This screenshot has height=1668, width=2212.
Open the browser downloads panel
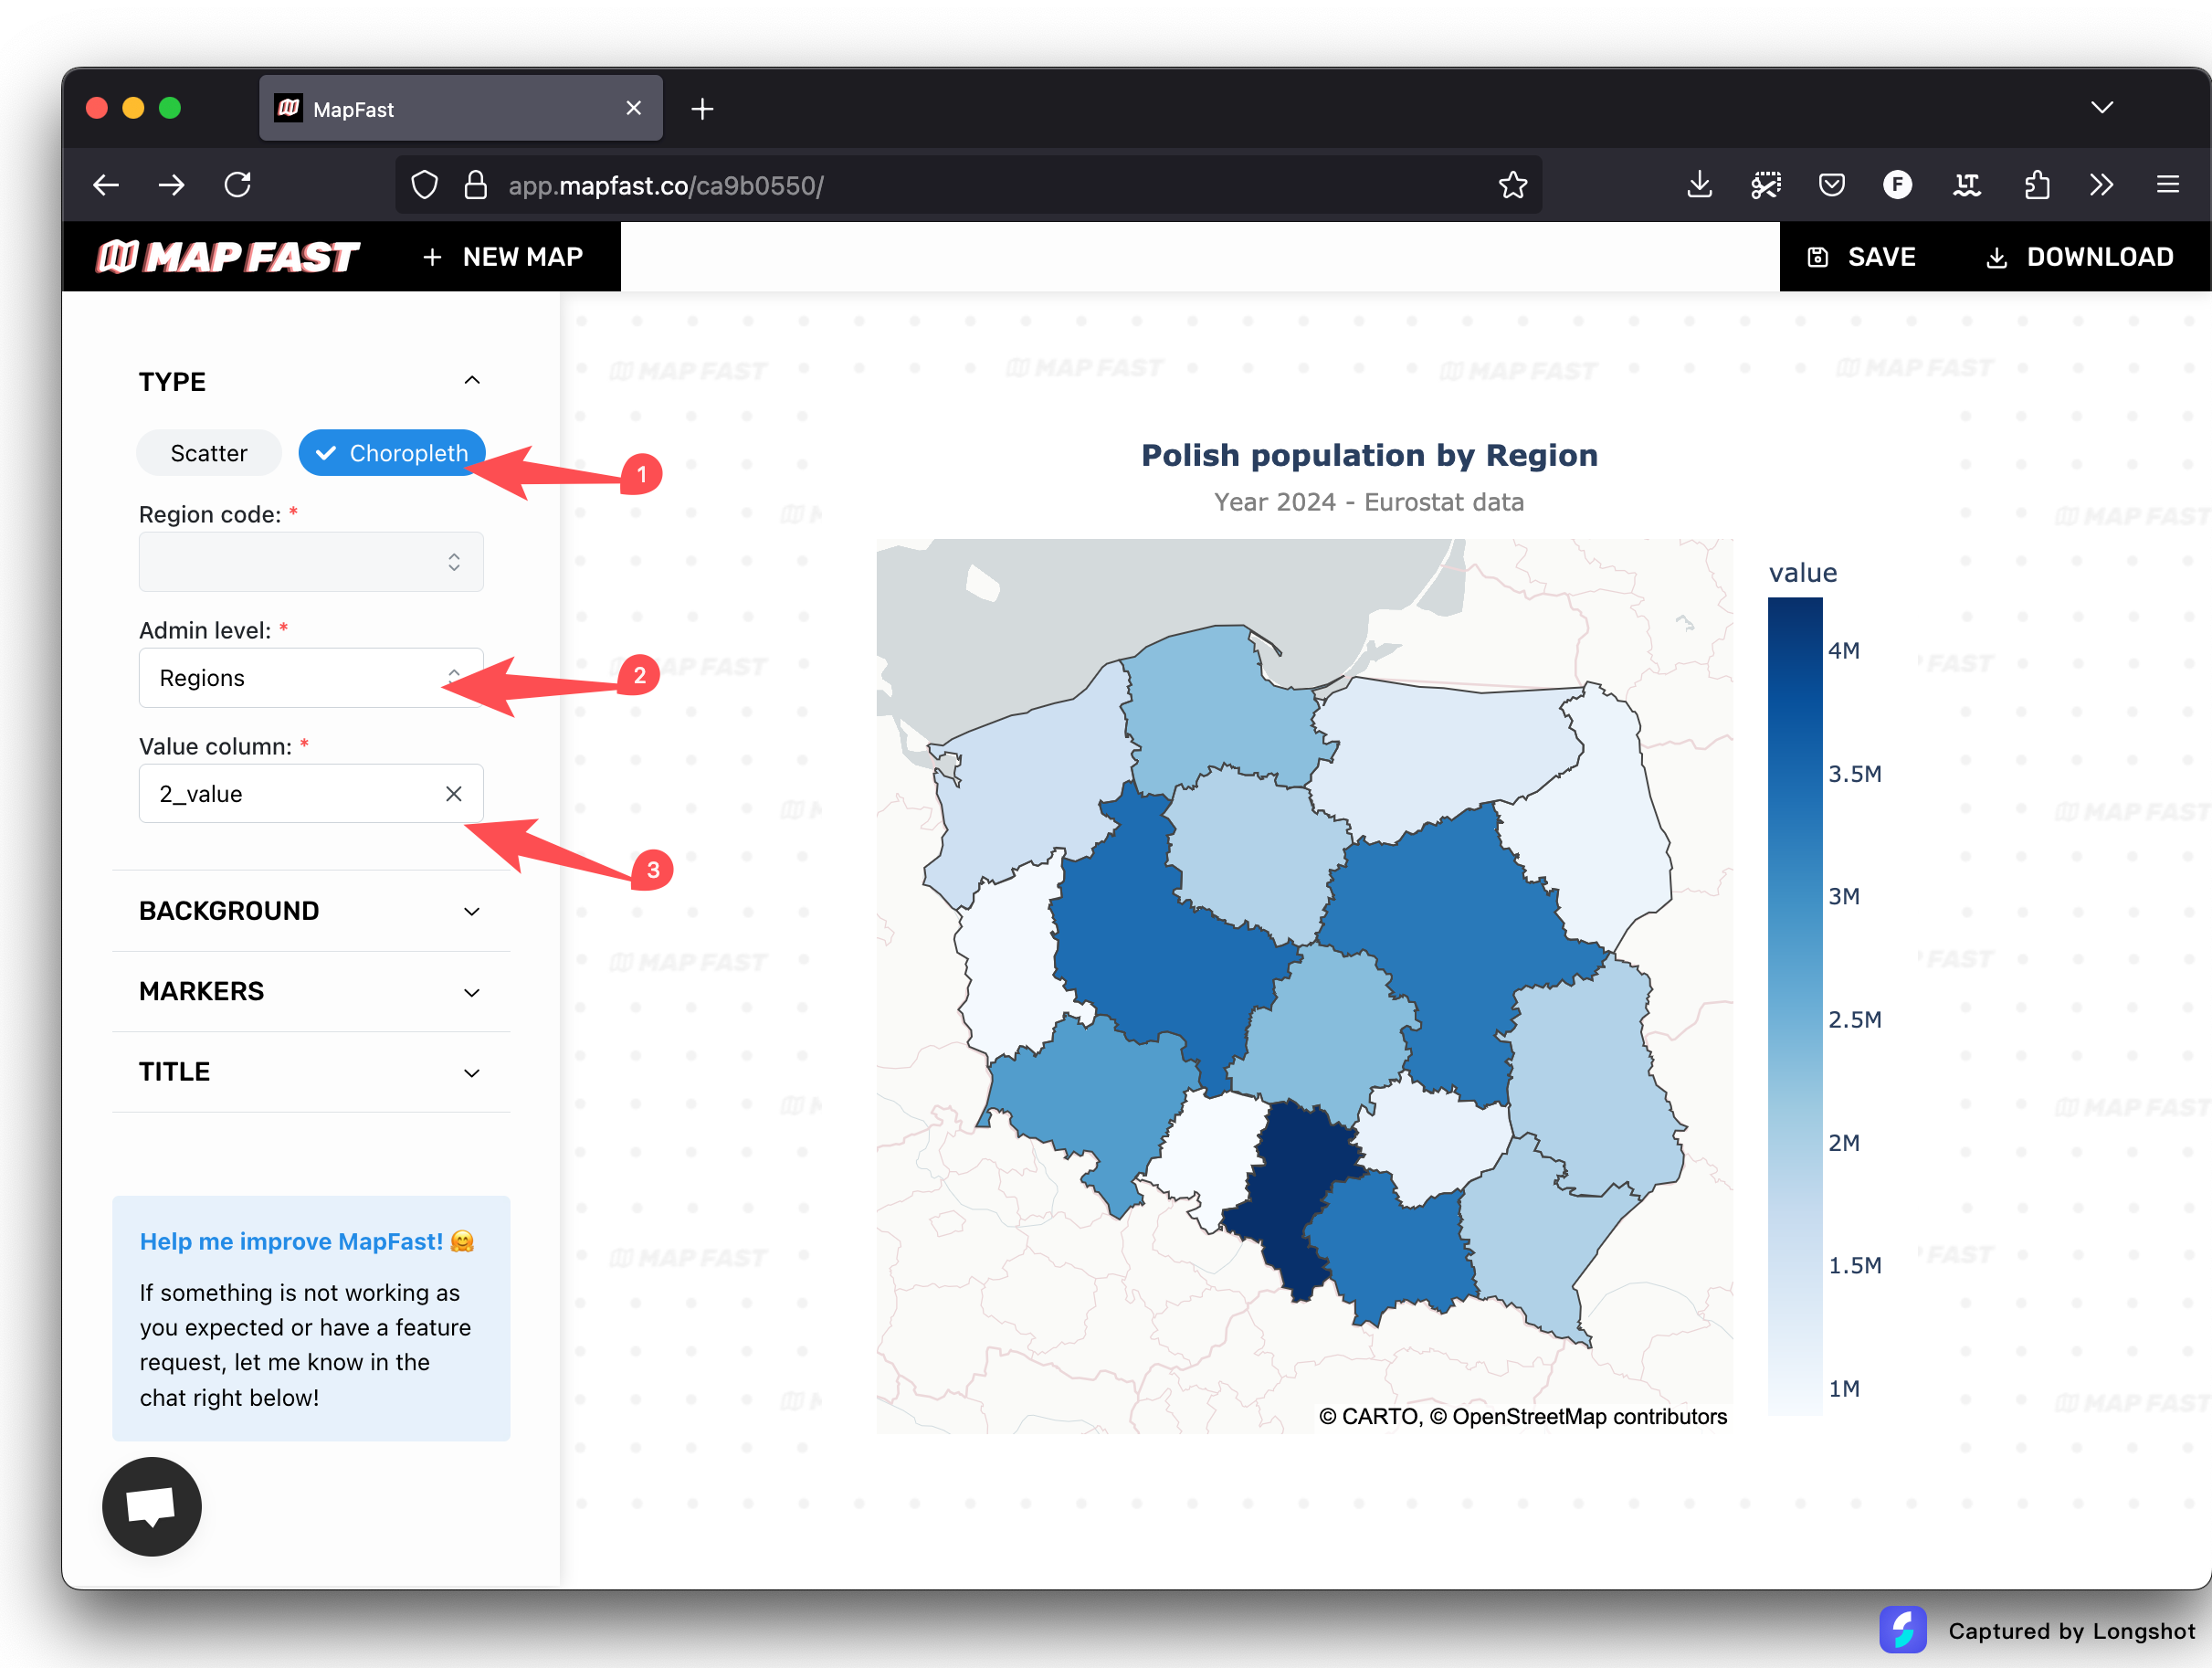(1699, 185)
